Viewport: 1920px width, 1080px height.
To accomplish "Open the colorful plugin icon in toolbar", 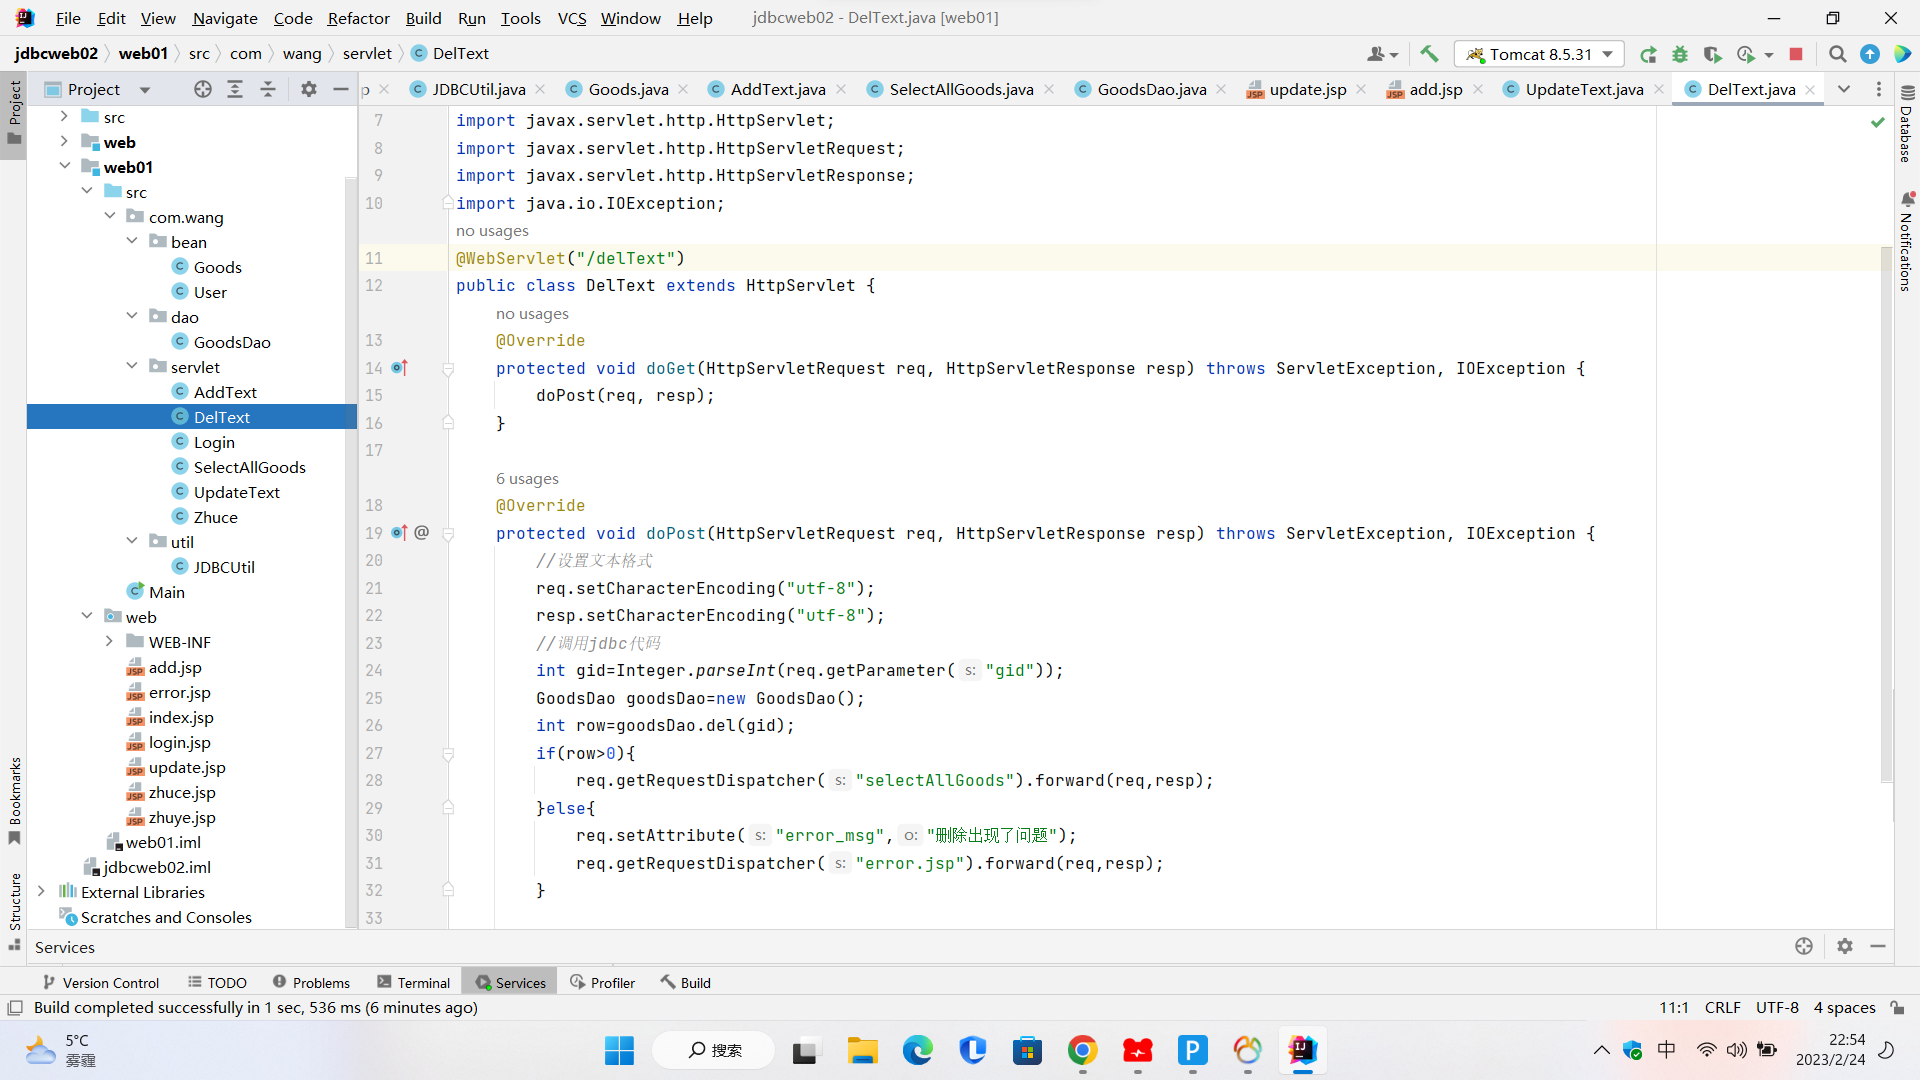I will 1902,54.
